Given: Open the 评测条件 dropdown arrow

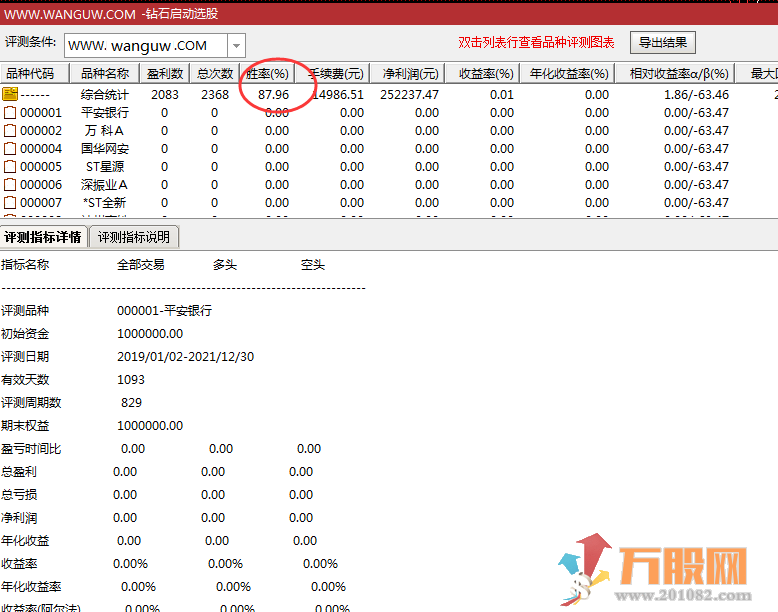Looking at the screenshot, I should tap(237, 46).
